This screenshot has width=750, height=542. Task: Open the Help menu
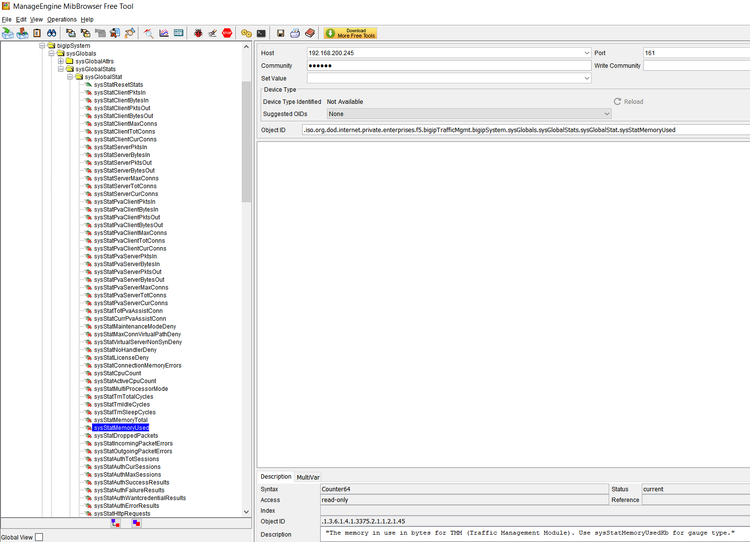[87, 20]
